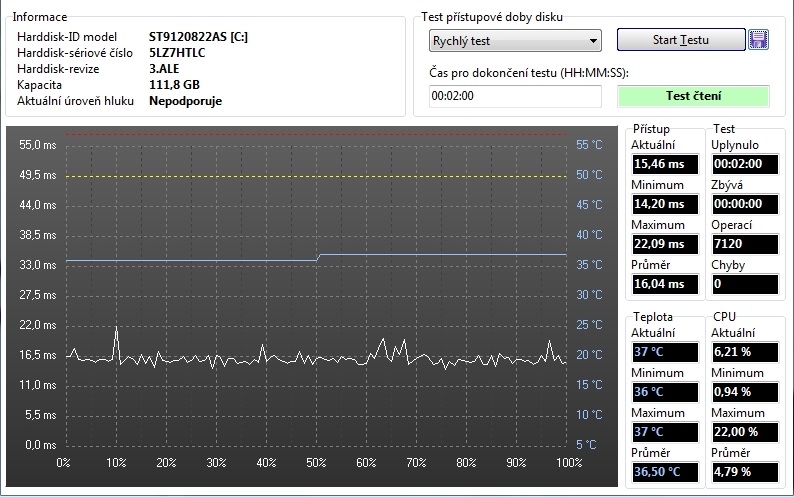Select serial number 5LZ7HTLC

[x=177, y=53]
